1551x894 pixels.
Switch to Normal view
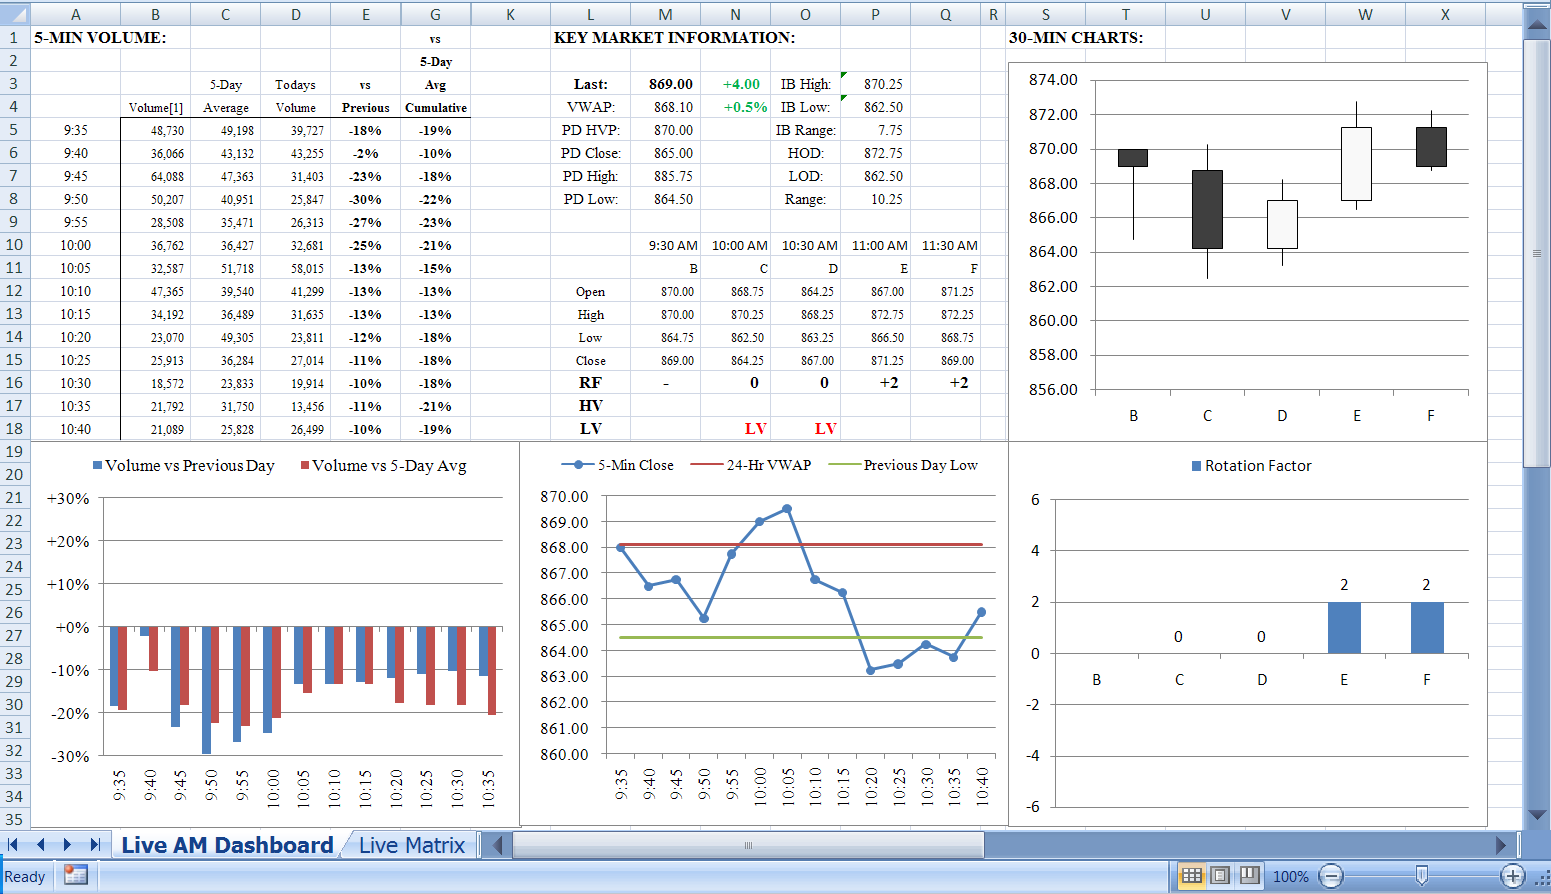(x=1191, y=876)
